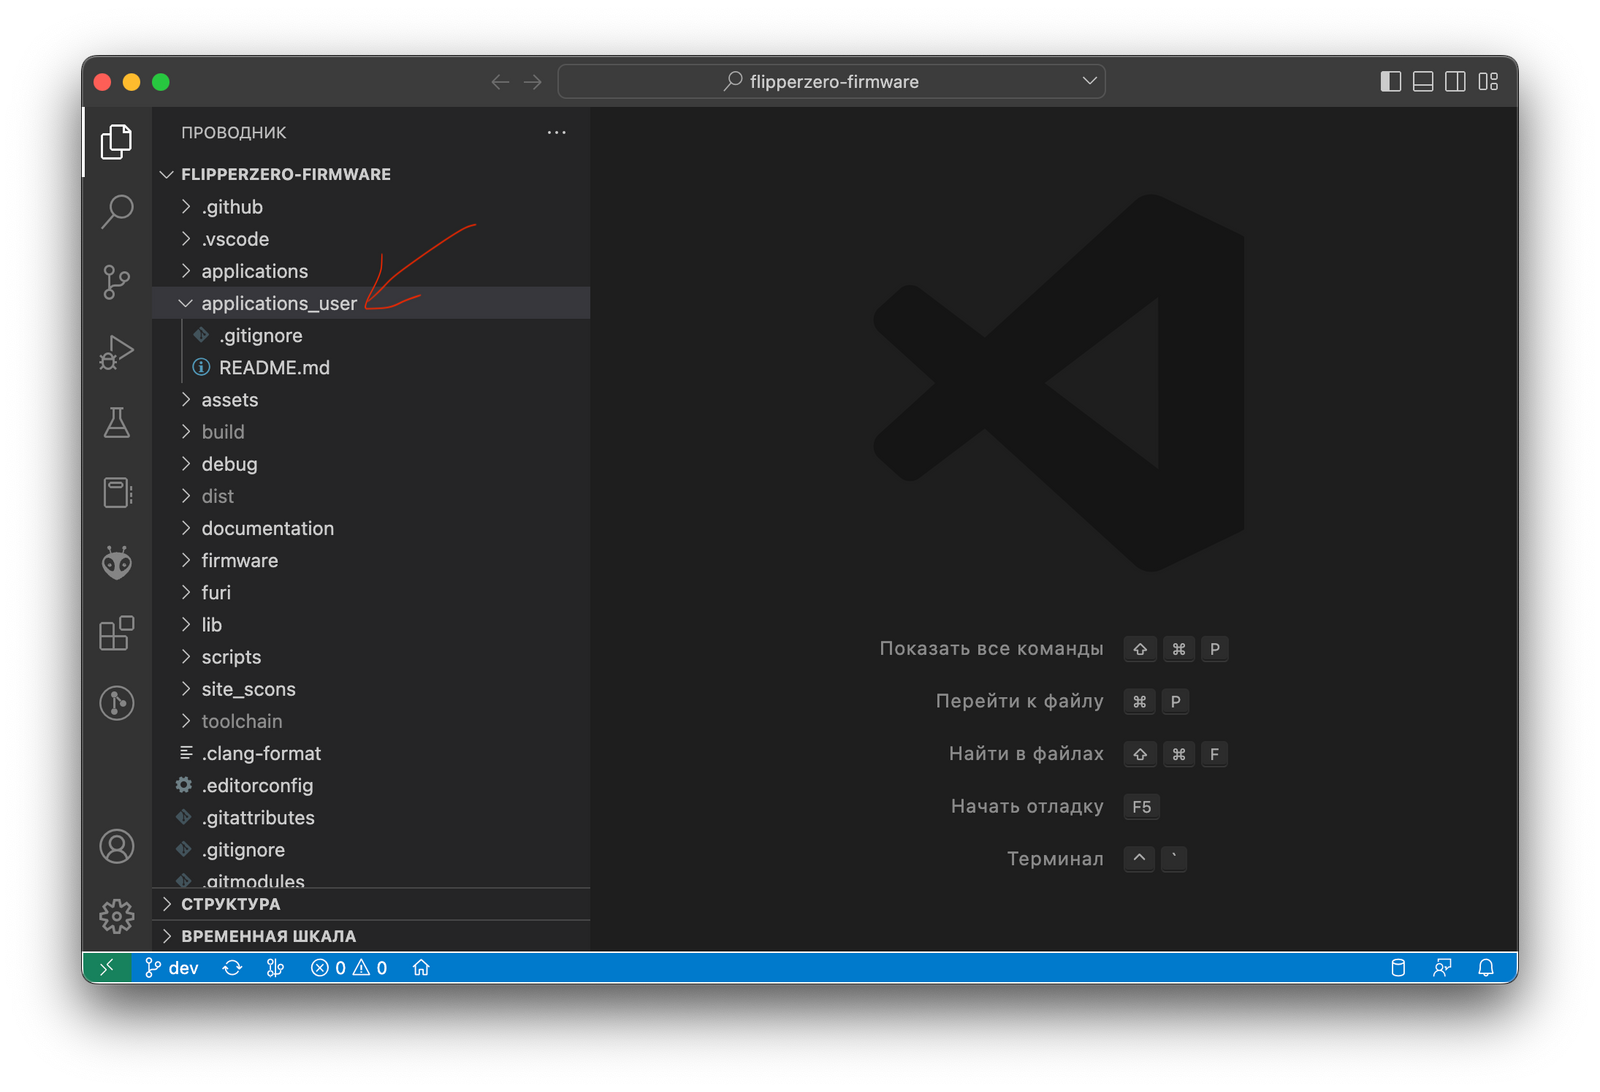Screen dimensions: 1600x1092
Task: Expand the .vscode folder
Action: click(371, 239)
